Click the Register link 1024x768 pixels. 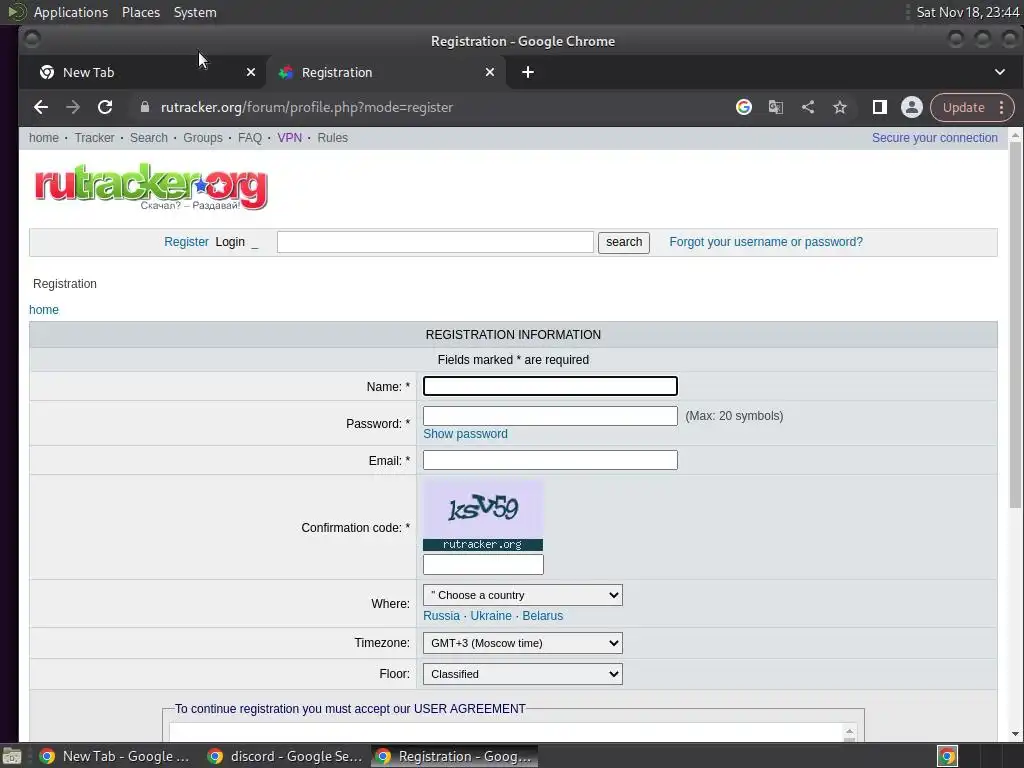point(186,242)
